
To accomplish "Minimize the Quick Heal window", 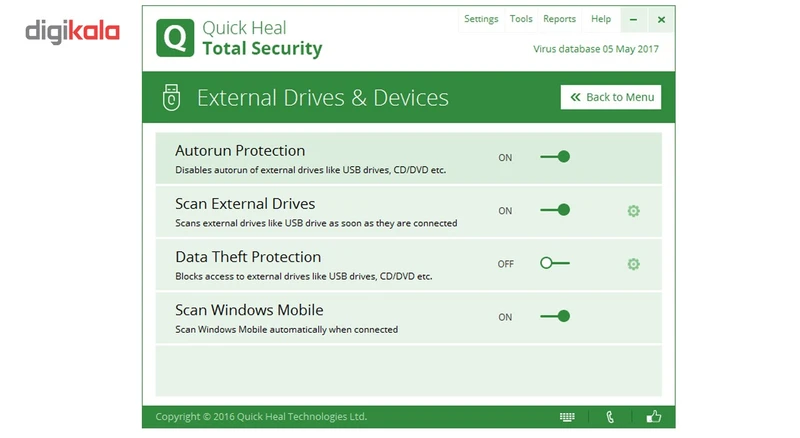I will click(x=633, y=19).
